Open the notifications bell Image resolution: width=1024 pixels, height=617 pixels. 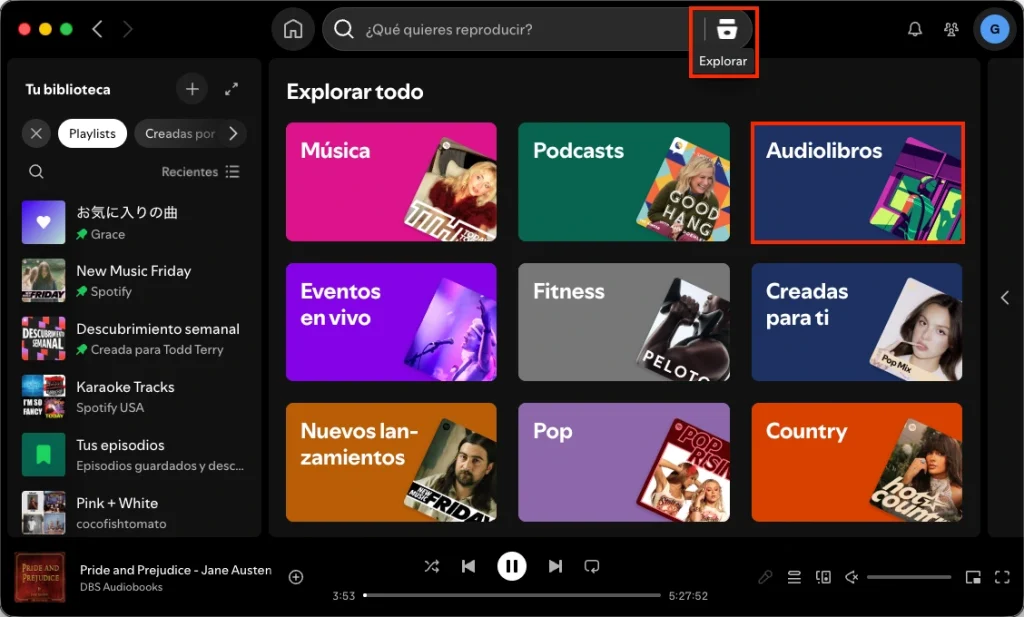click(x=915, y=29)
